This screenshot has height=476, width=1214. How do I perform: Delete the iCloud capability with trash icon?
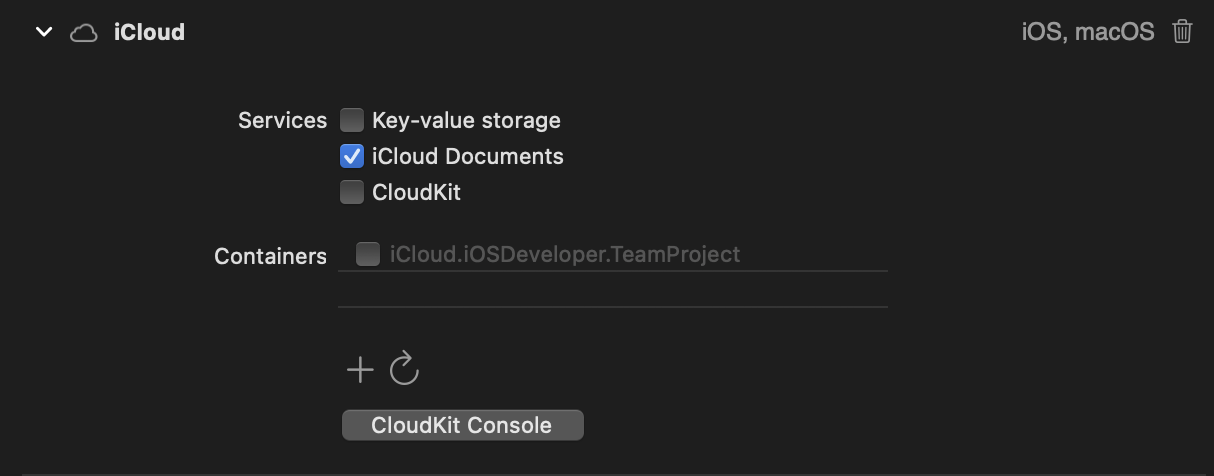click(1182, 32)
